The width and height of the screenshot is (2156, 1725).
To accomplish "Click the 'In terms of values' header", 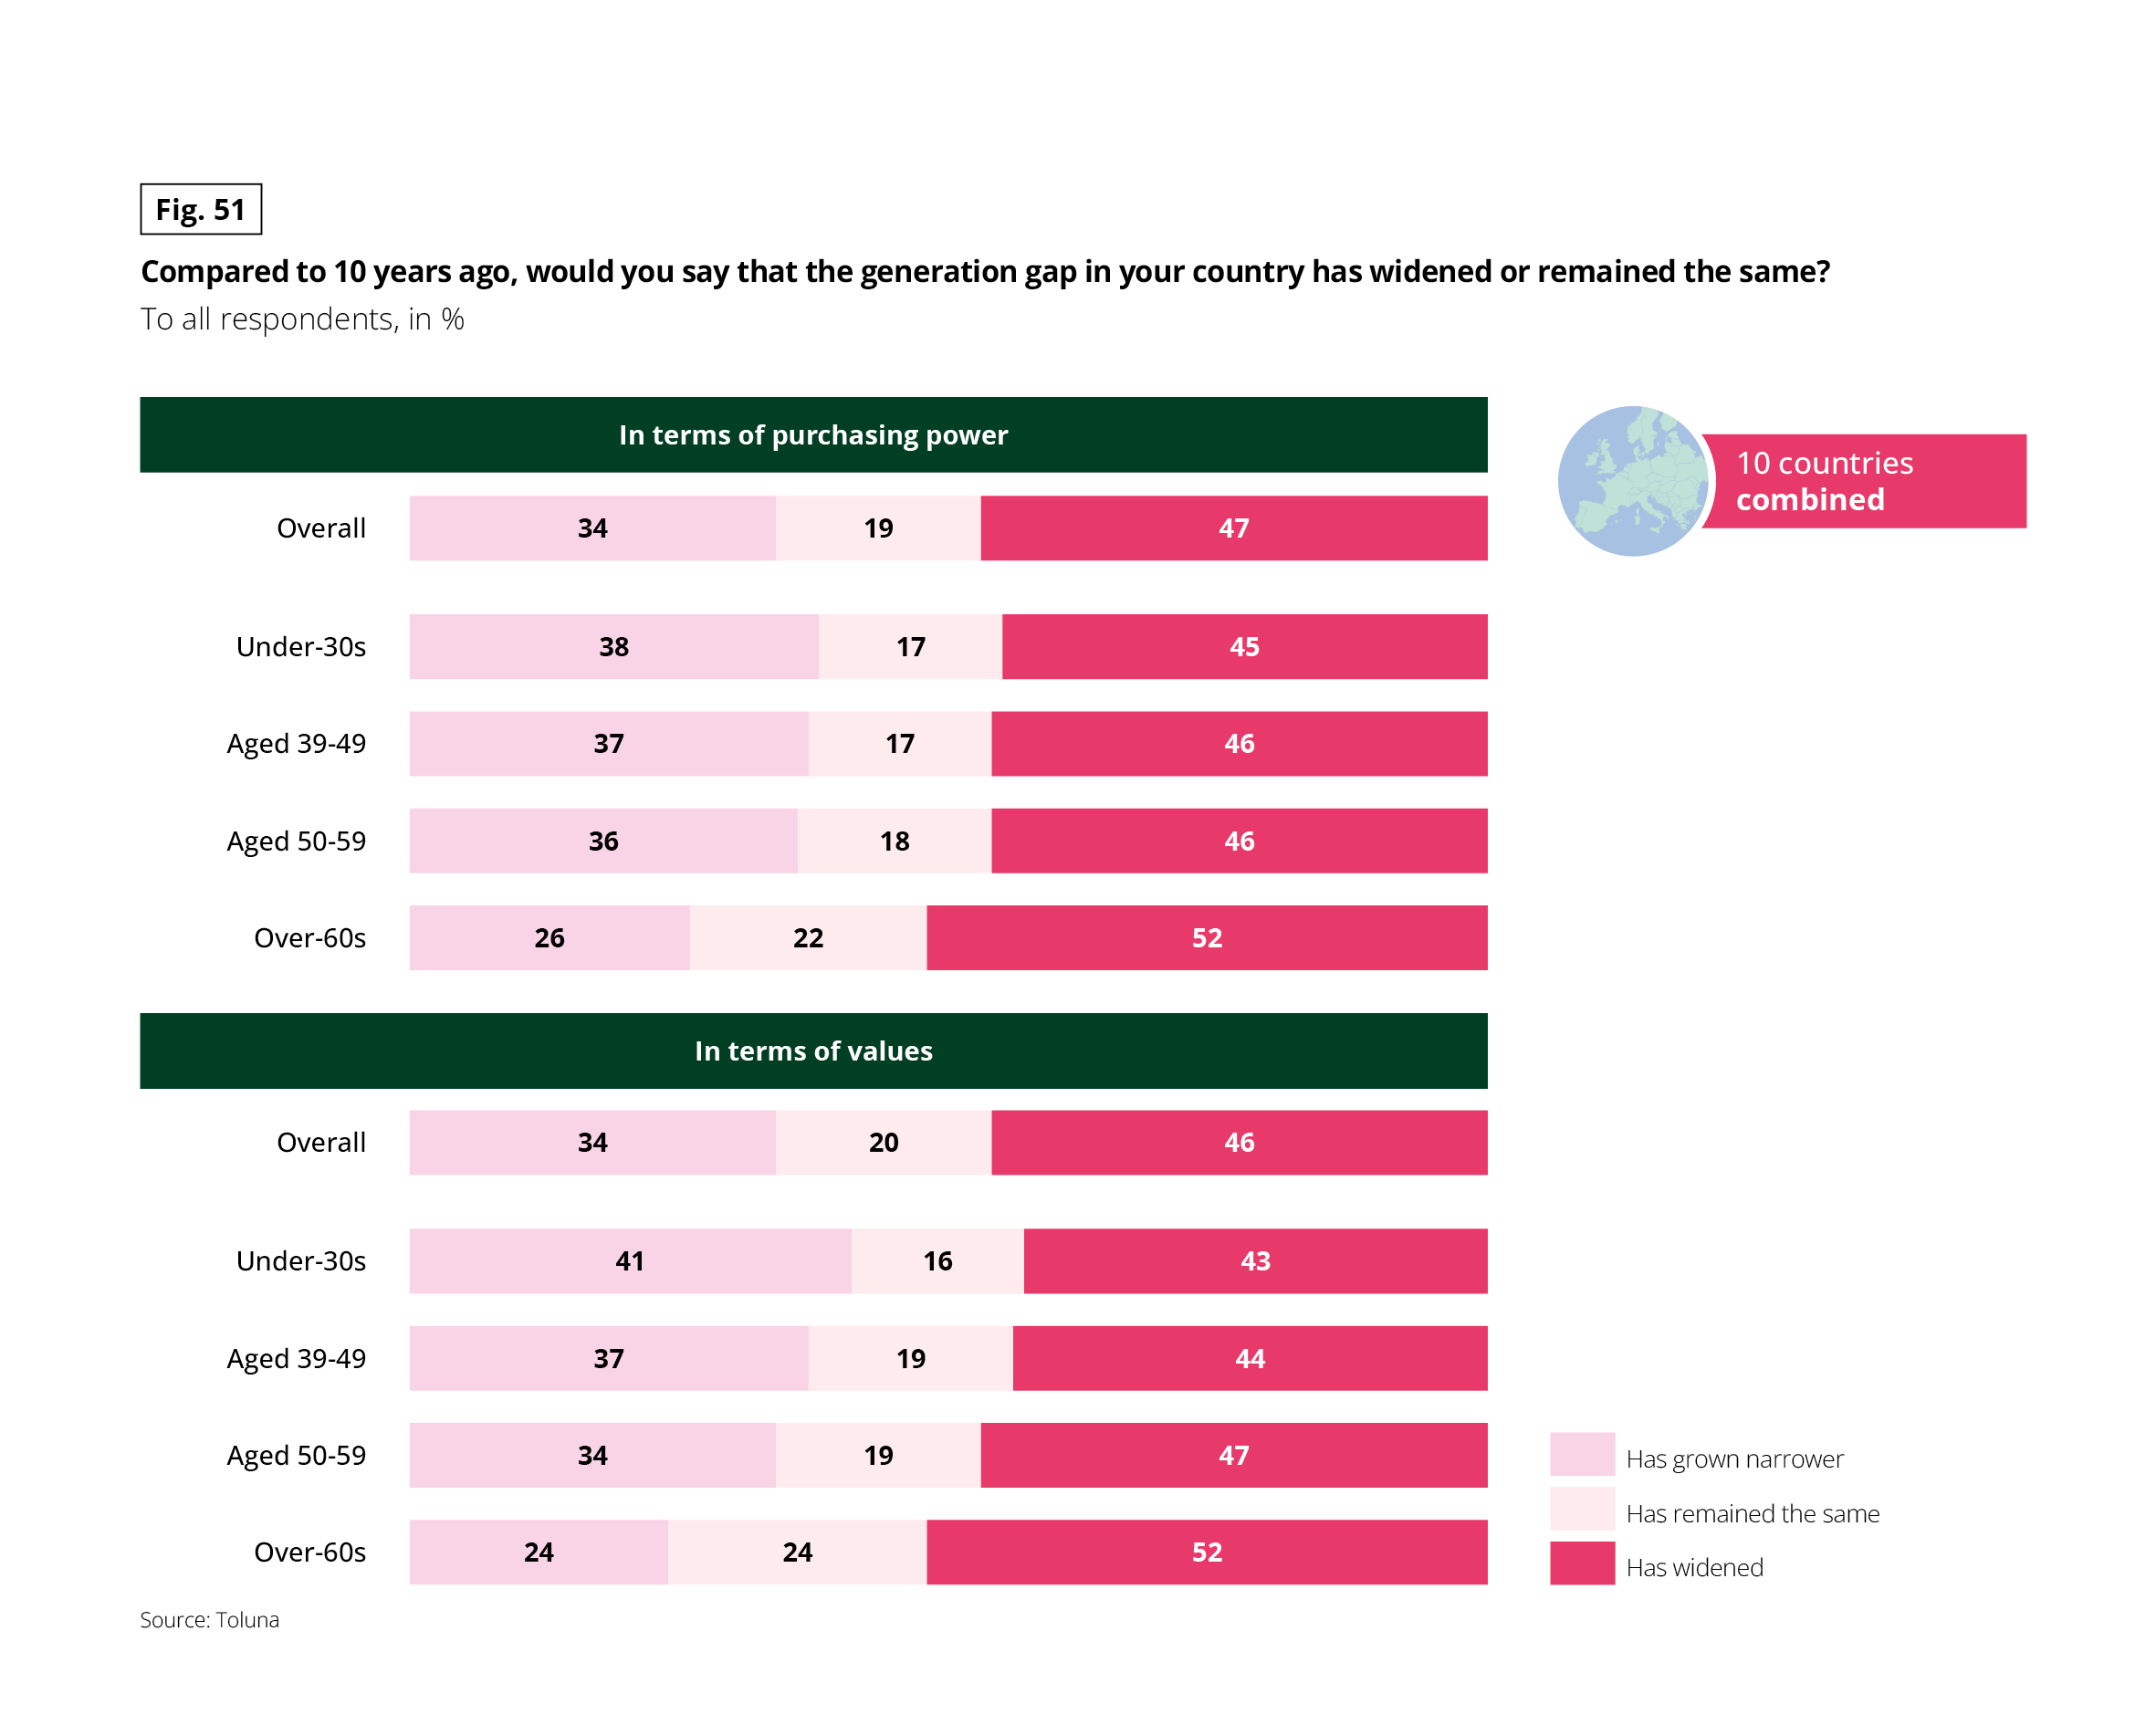I will [813, 1051].
